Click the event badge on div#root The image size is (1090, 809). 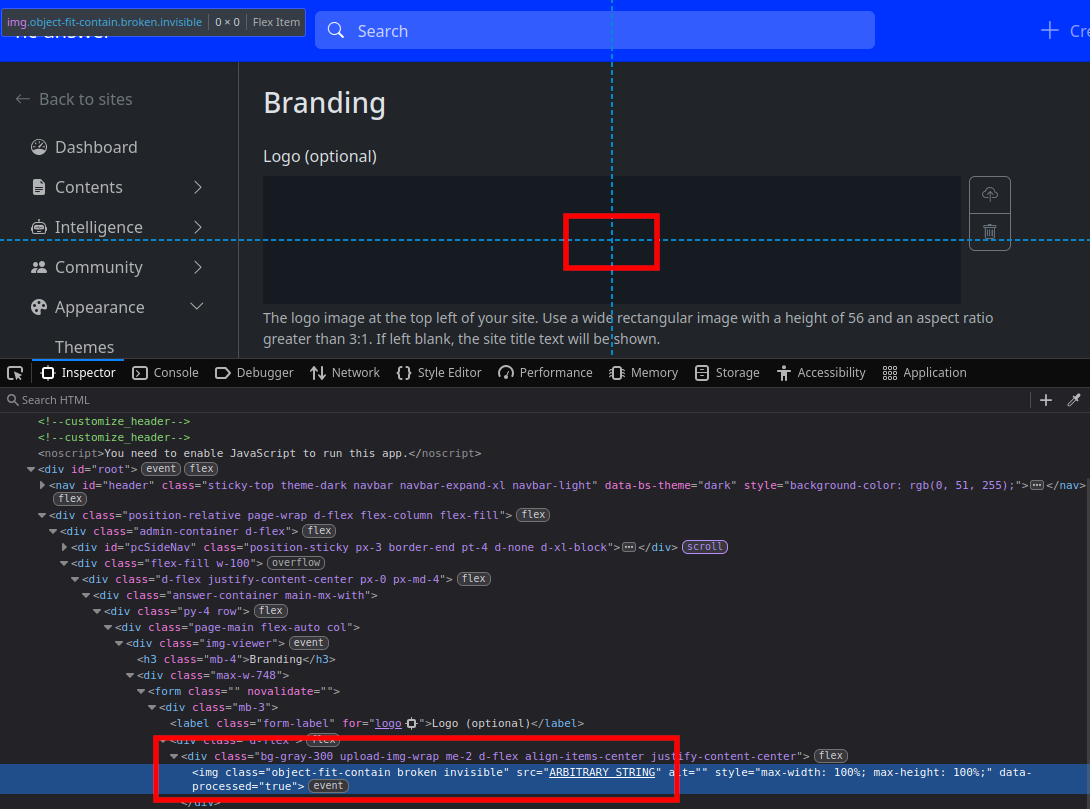[161, 469]
